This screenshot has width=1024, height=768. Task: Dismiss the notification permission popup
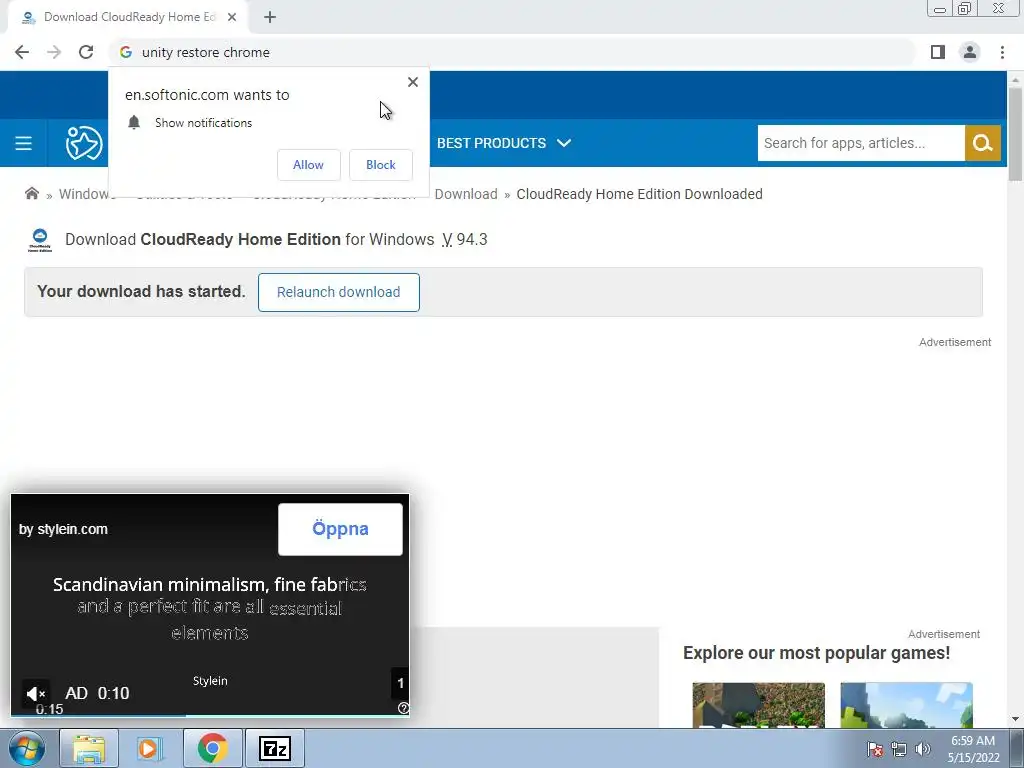413,82
